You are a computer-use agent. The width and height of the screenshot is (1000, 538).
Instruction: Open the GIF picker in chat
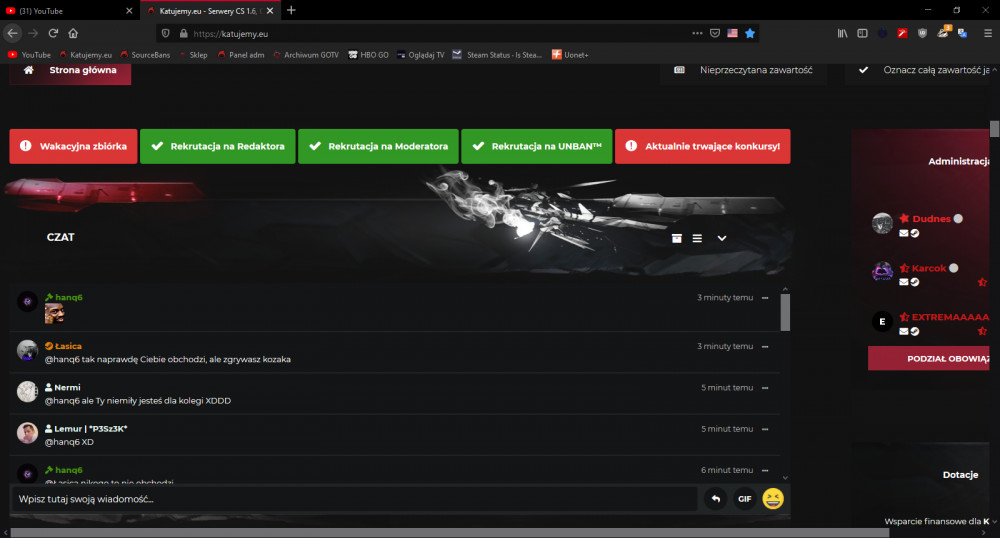pos(744,499)
